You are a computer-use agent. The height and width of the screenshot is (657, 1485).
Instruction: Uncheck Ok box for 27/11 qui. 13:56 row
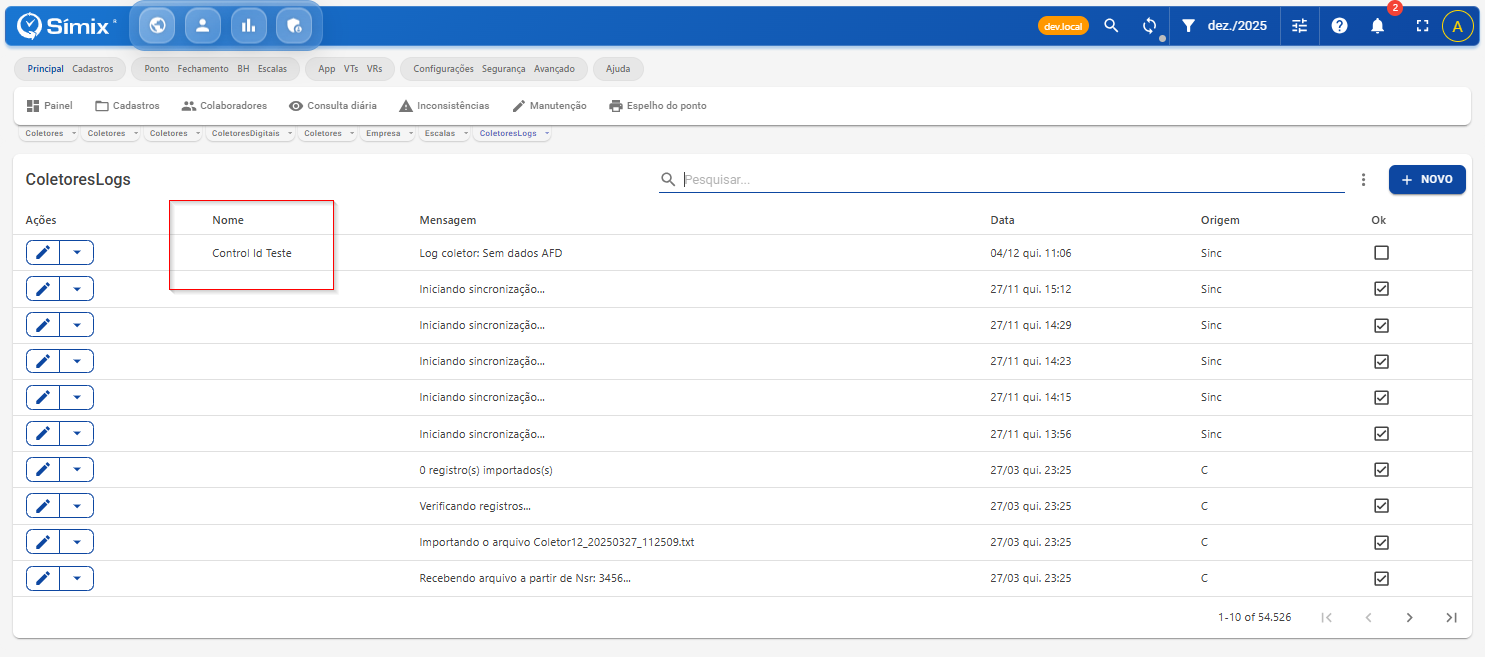pos(1381,433)
